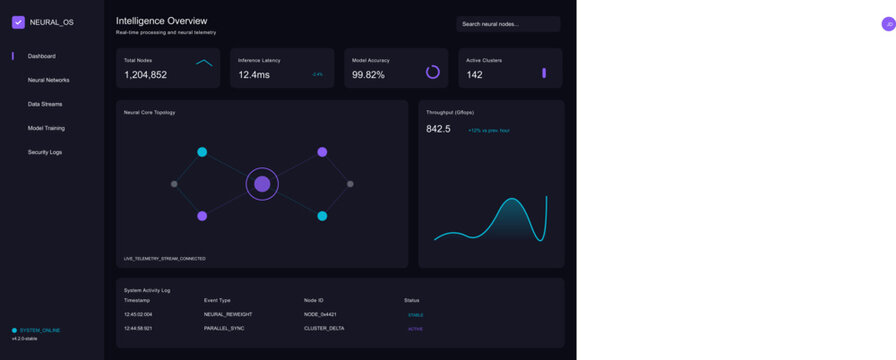Click the Model Accuracy ring indicator
This screenshot has width=896, height=360.
pos(433,72)
